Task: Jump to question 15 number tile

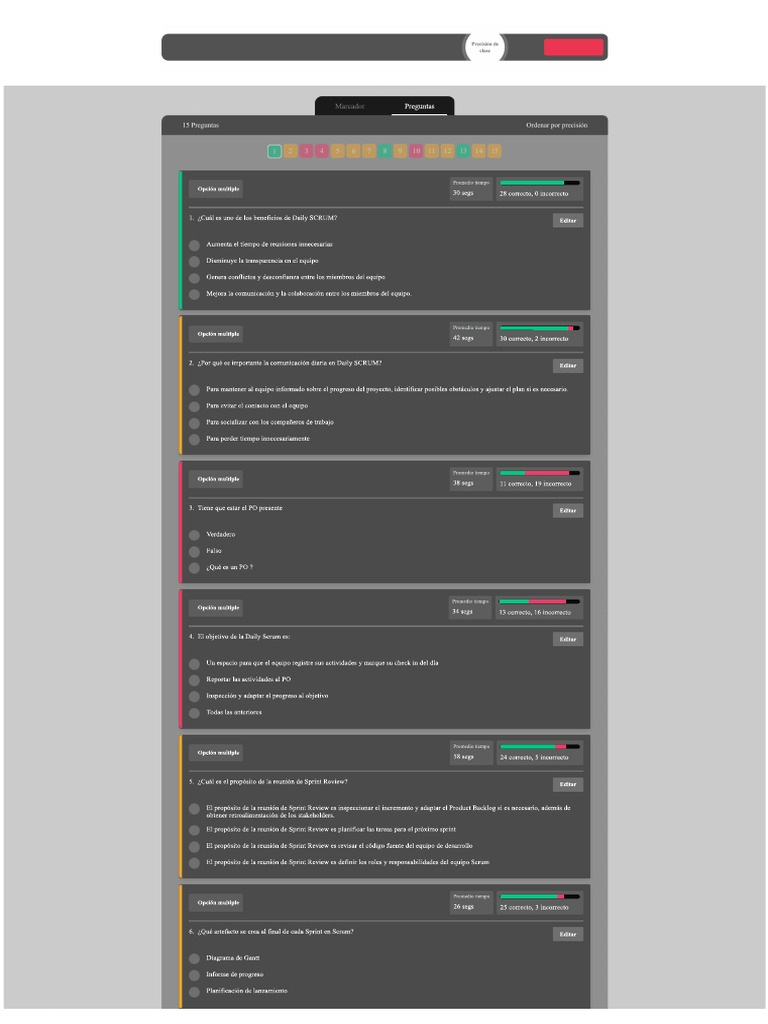Action: tap(494, 151)
